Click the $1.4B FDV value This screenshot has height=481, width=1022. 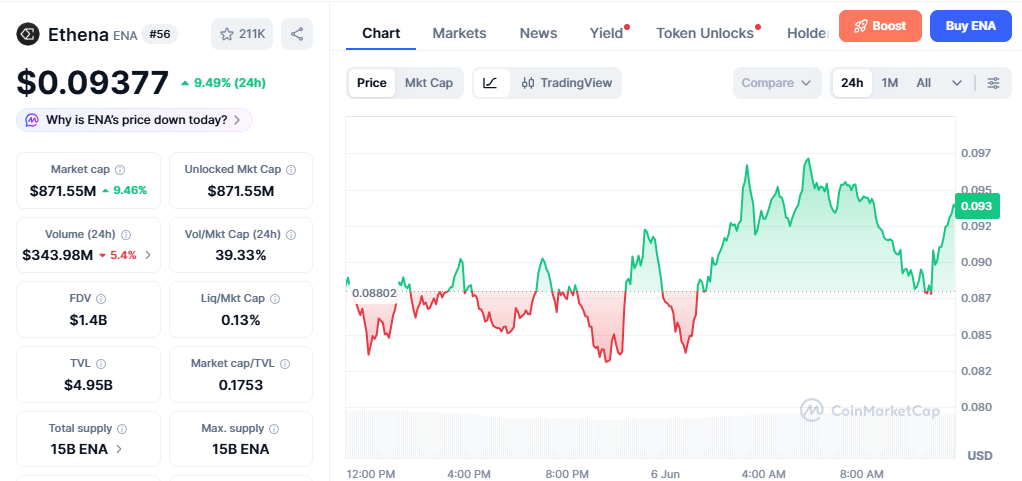tap(88, 319)
